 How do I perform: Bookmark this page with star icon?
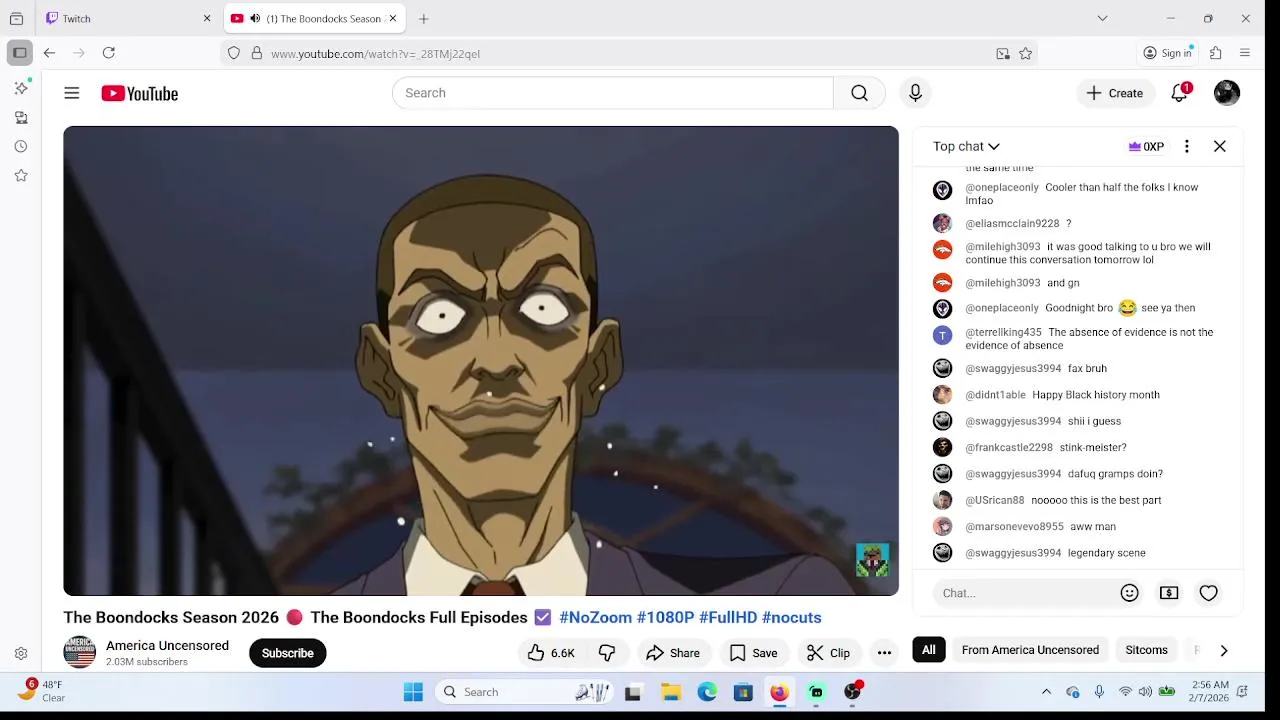click(1025, 54)
